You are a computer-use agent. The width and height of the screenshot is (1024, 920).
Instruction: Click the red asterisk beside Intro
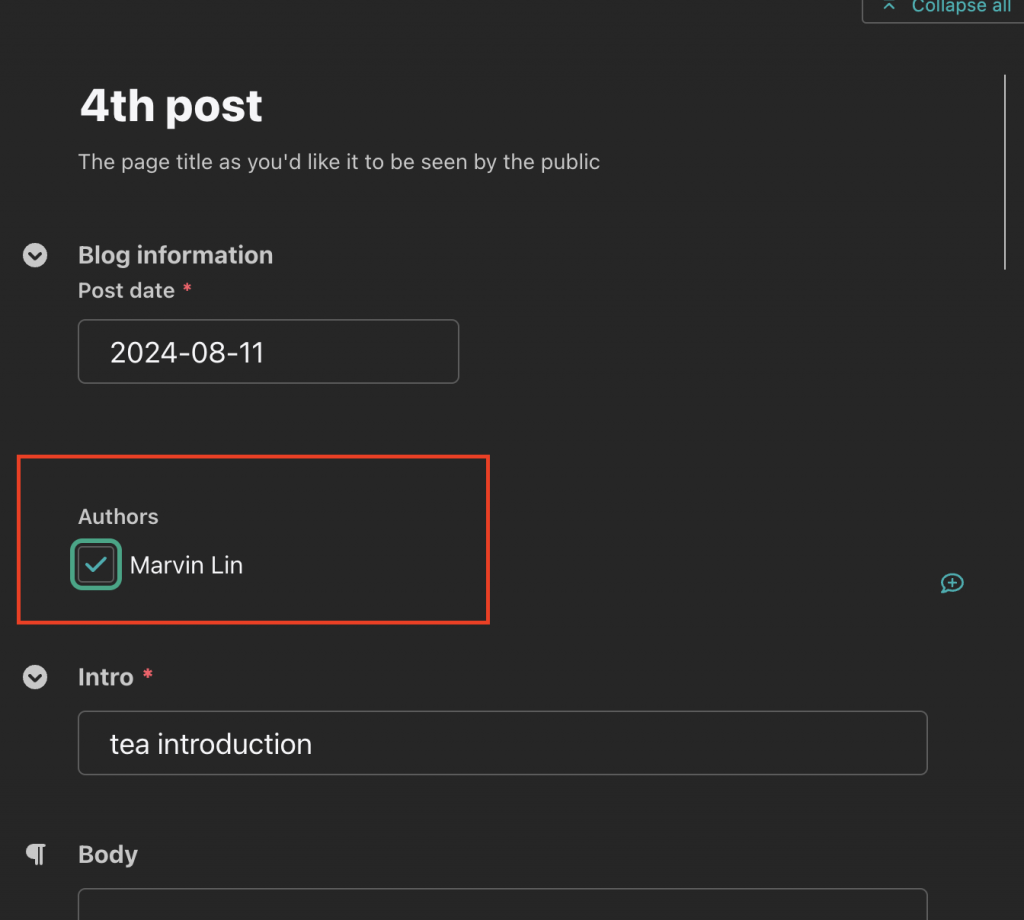click(148, 673)
